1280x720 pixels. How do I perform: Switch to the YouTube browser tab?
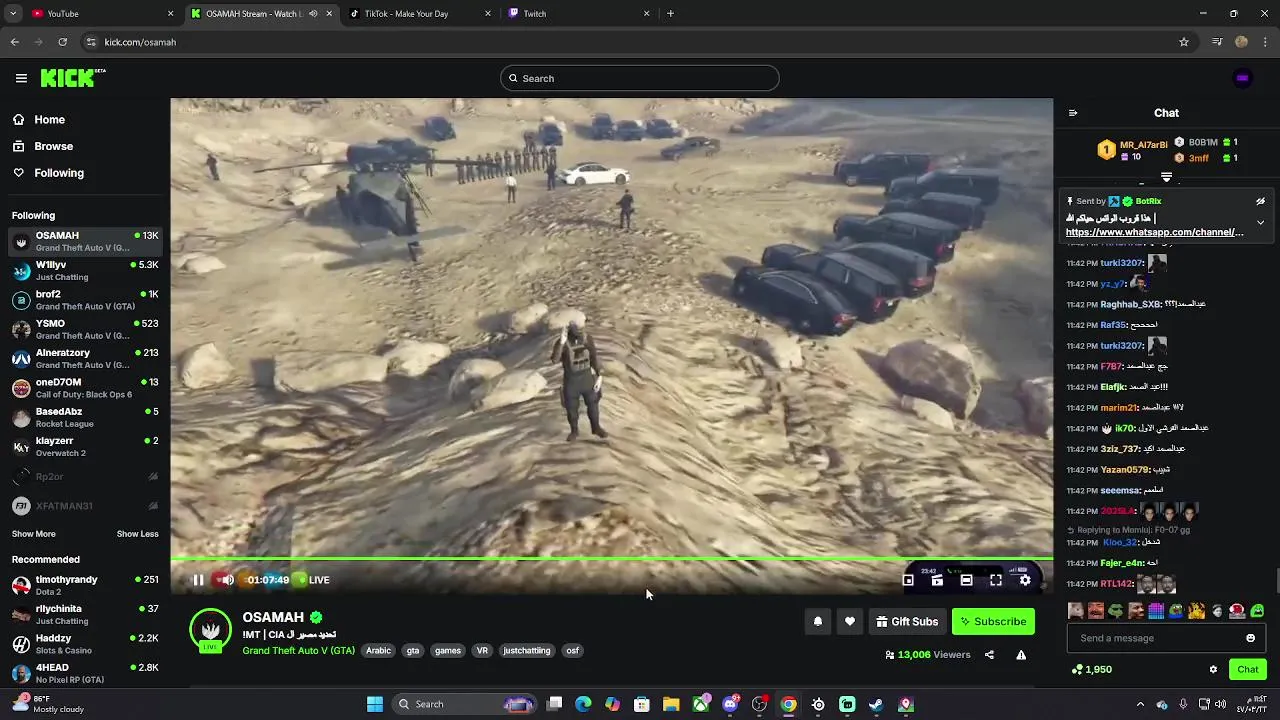[x=100, y=14]
